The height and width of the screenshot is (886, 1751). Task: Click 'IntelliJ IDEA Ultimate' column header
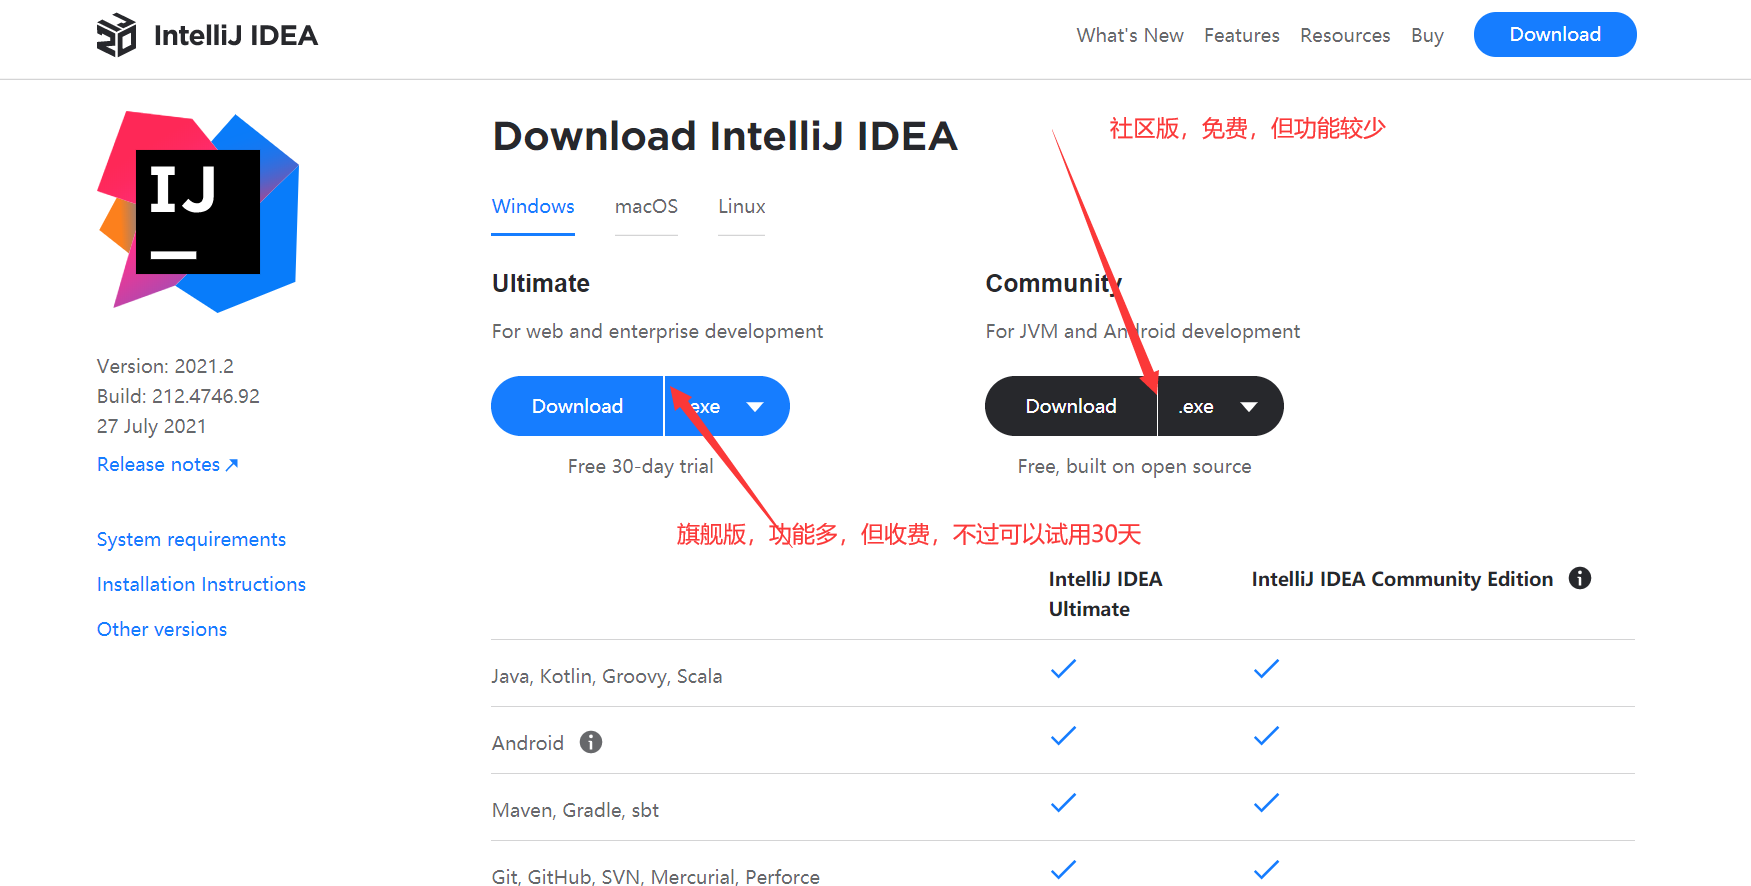(x=1105, y=594)
